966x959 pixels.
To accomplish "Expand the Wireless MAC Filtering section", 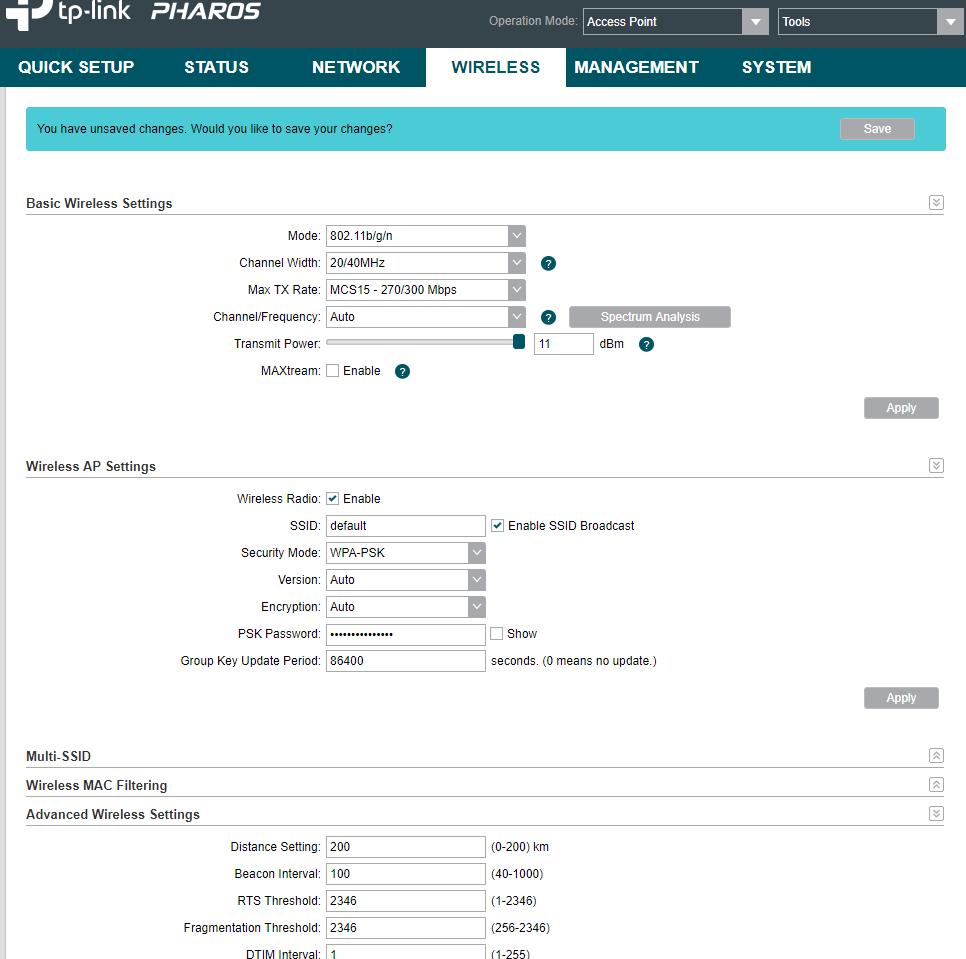I will 936,785.
